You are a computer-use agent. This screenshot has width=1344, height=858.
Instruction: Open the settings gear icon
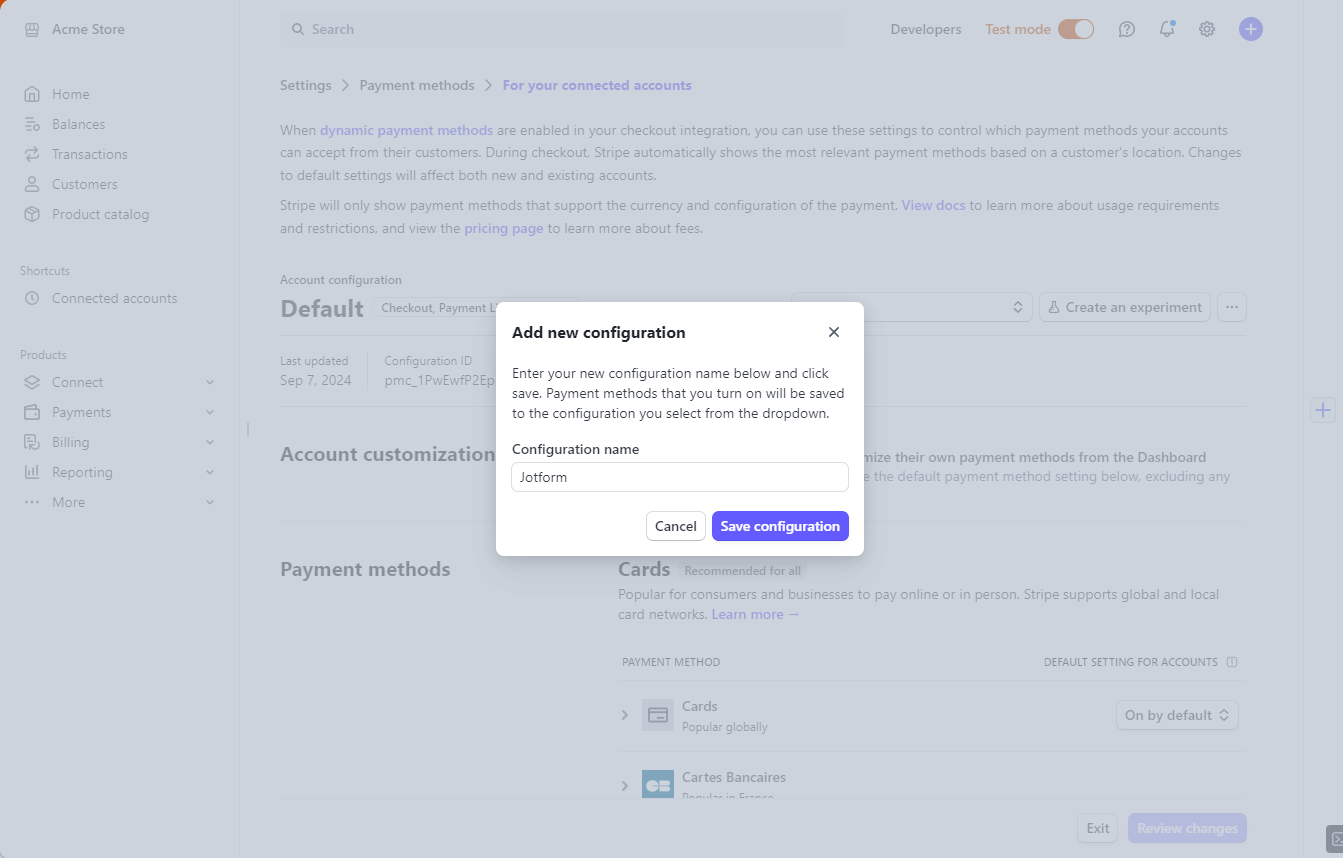[x=1207, y=29]
